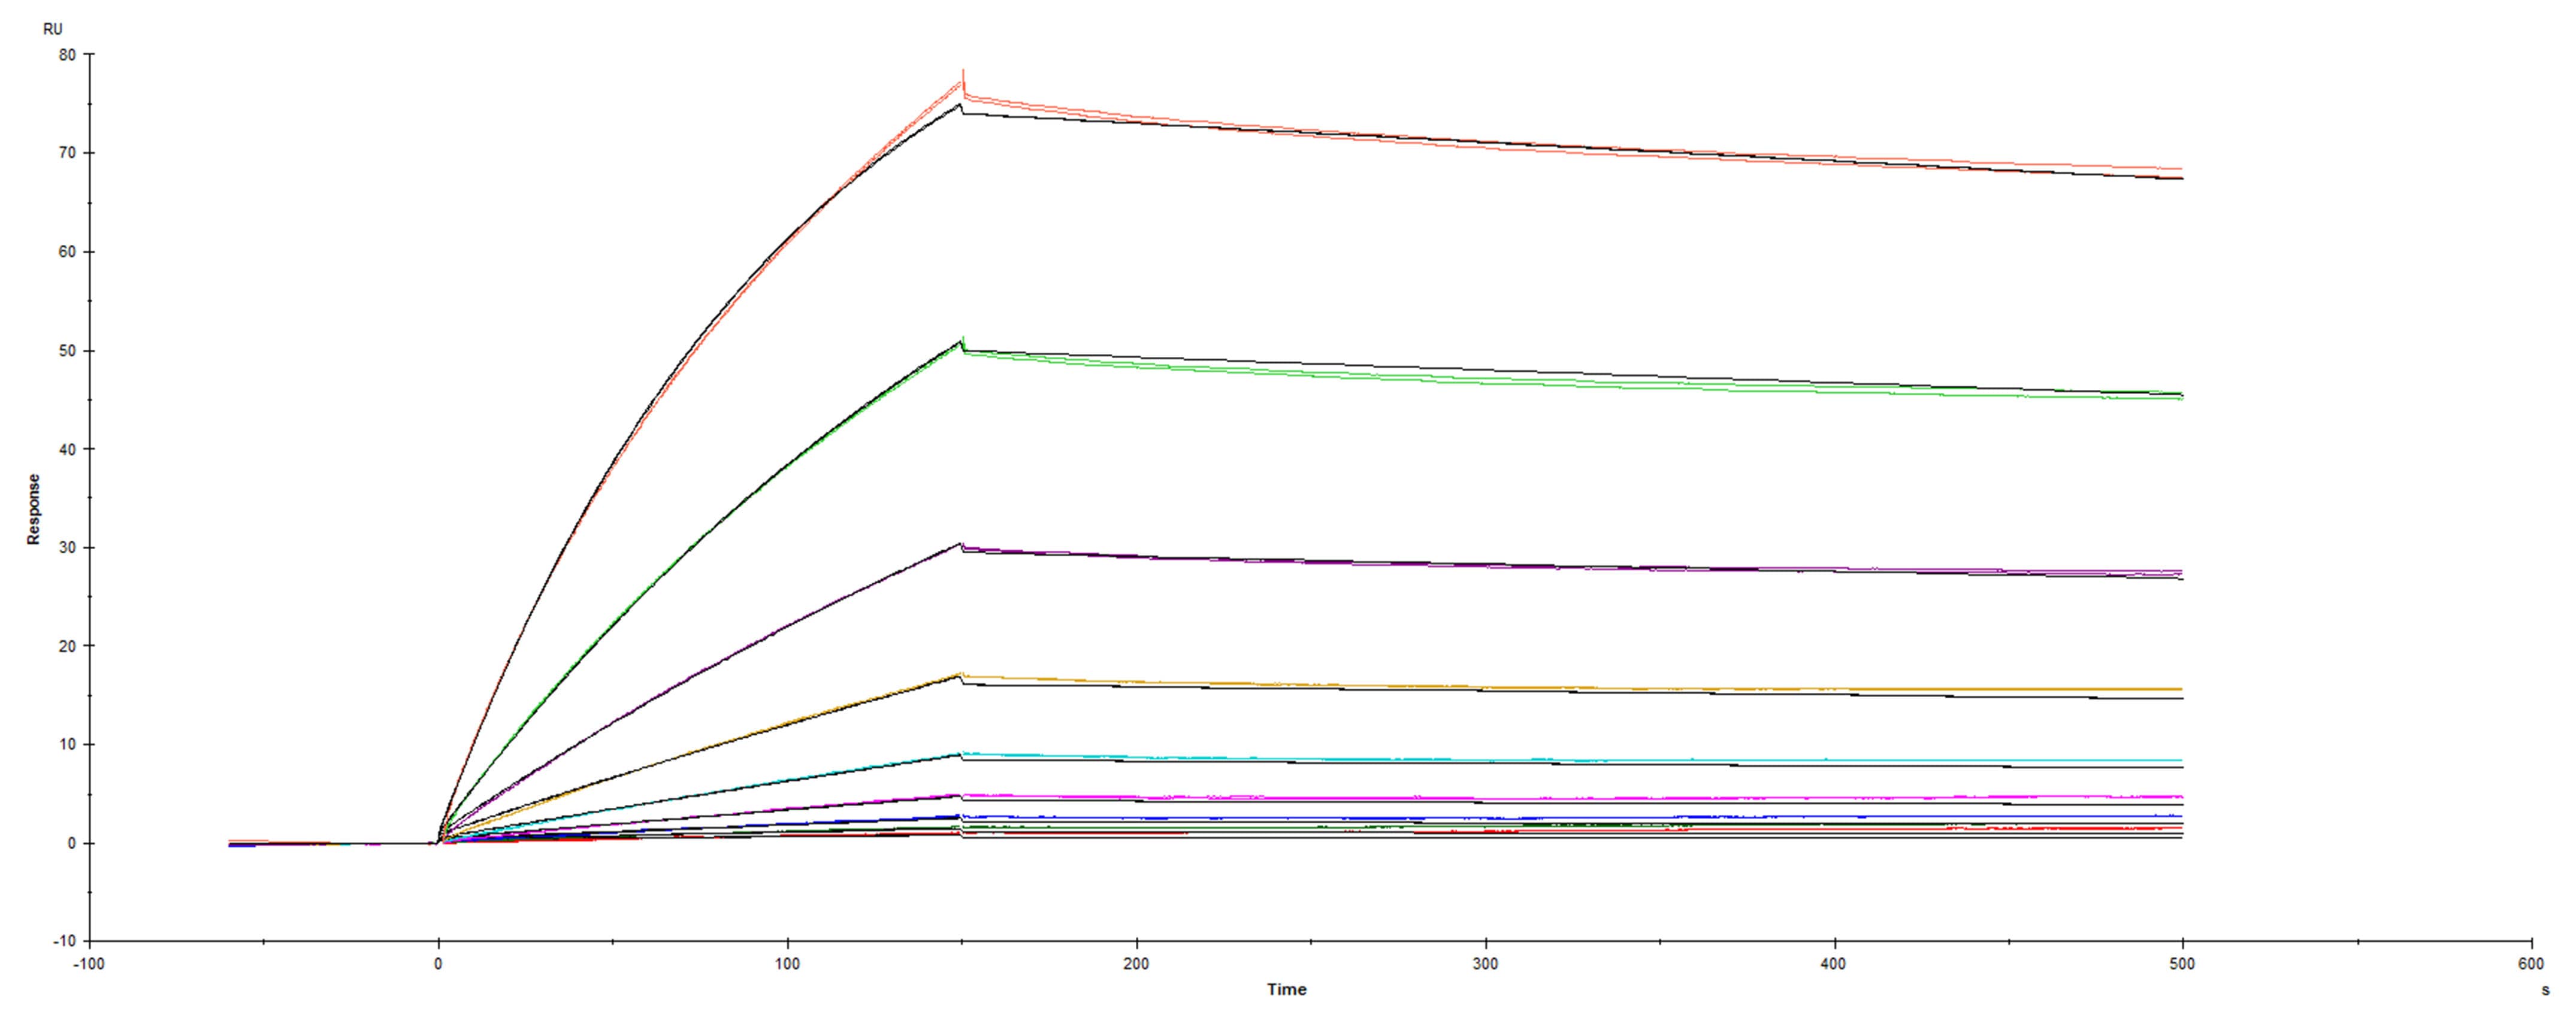The width and height of the screenshot is (2576, 1018).
Task: Click the 400 tick label on the time axis
Action: pyautogui.click(x=1834, y=964)
